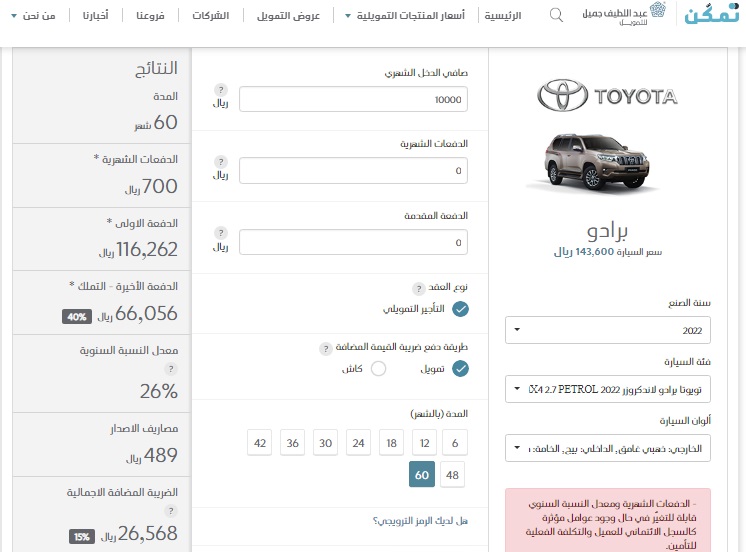The image size is (746, 552).
Task: Select التأجير التمويلي contract type
Action: coord(460,309)
